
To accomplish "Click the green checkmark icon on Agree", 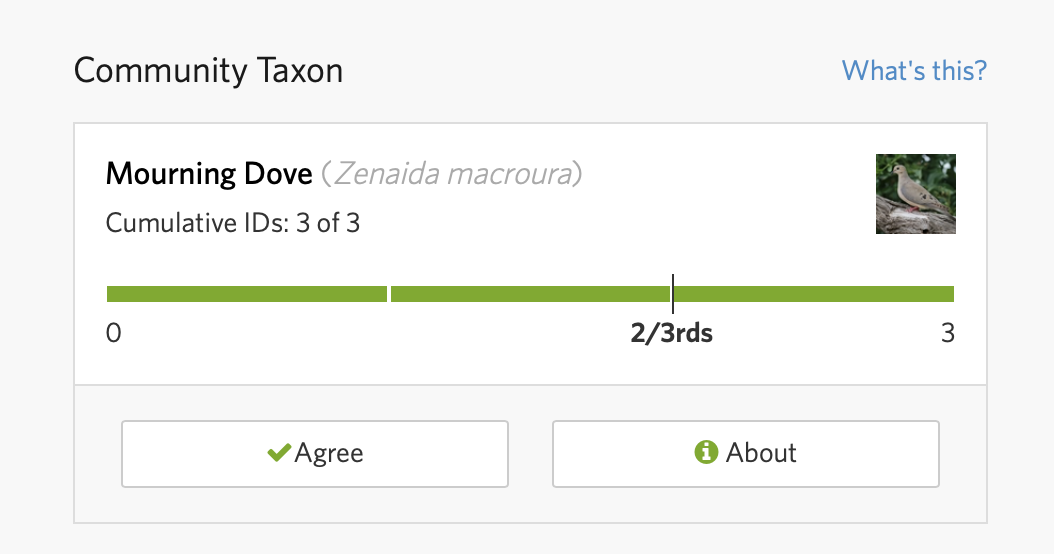I will coord(279,453).
